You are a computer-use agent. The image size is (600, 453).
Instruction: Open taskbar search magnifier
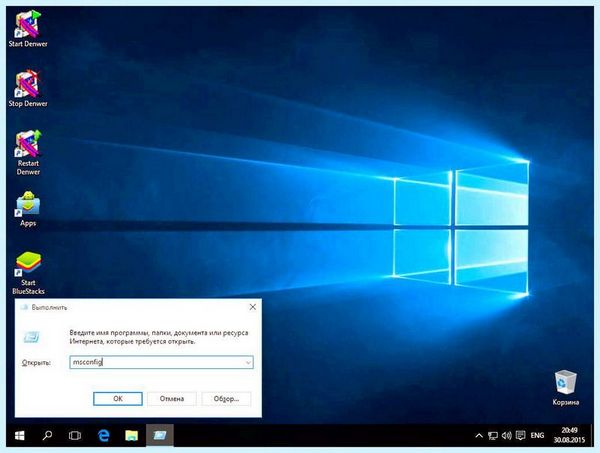click(x=47, y=435)
